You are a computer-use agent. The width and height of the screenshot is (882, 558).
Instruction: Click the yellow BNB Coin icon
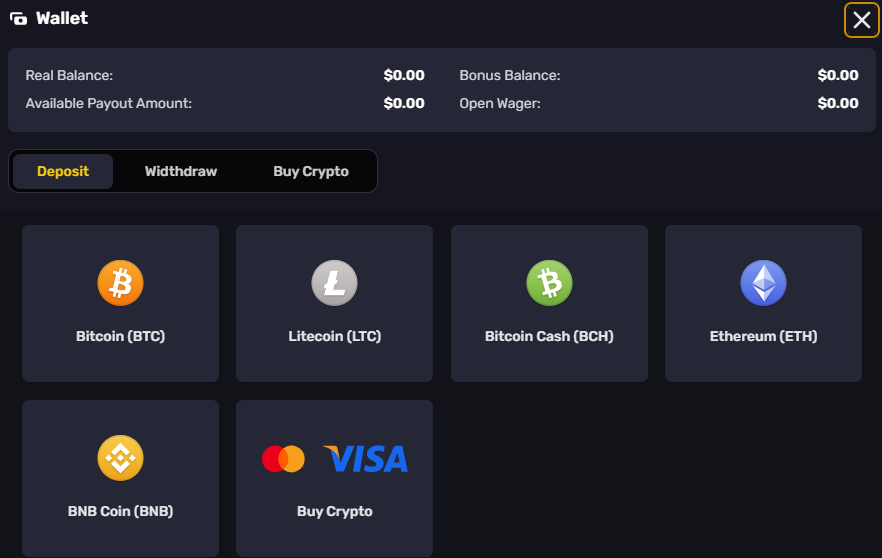tap(120, 458)
